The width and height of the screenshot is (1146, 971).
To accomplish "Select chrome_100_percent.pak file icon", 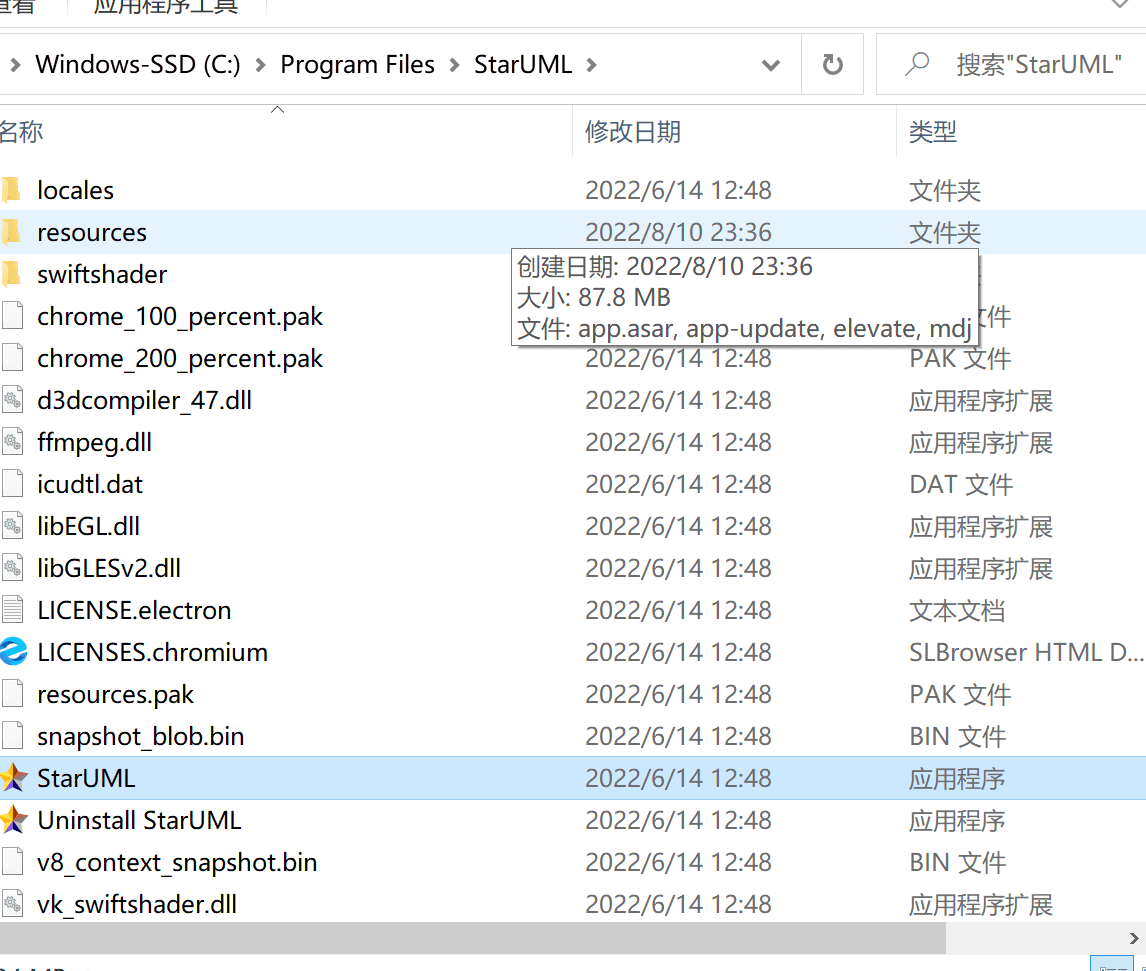I will pos(12,316).
